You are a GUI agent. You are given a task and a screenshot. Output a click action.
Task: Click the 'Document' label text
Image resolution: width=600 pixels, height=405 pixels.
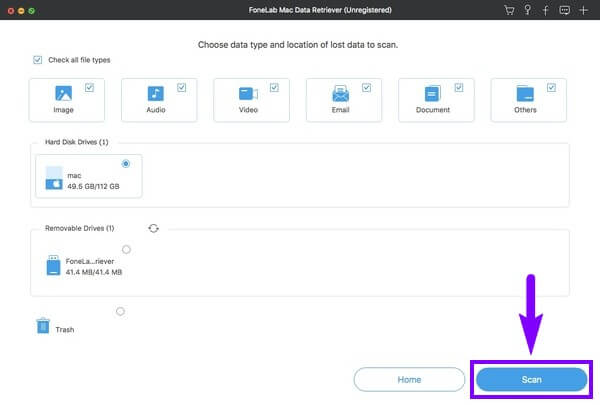point(433,110)
